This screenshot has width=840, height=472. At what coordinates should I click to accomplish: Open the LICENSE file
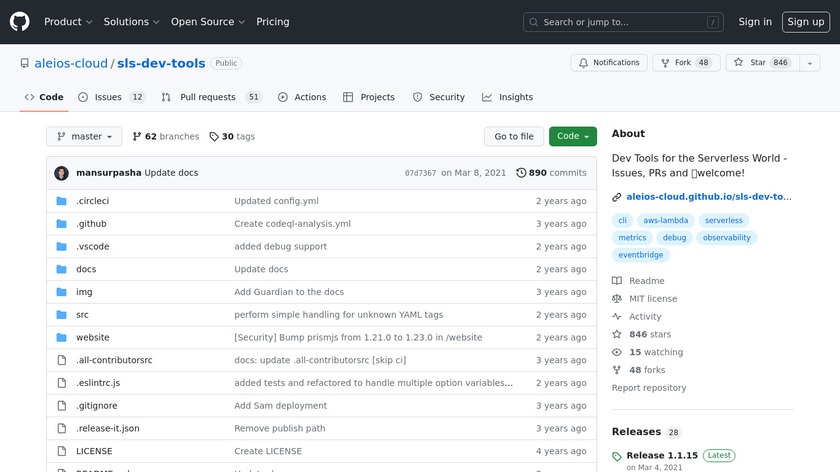click(x=94, y=451)
